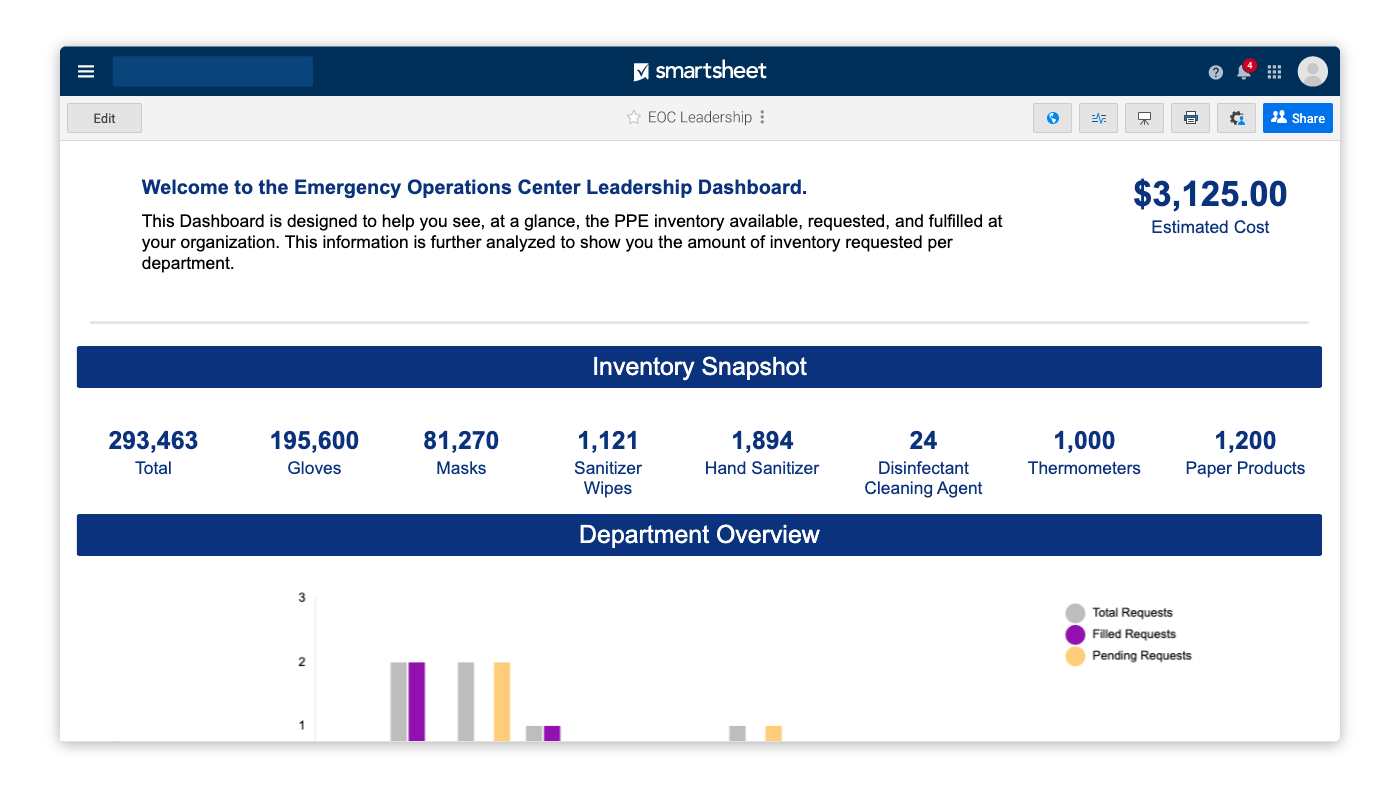Star EOC Leadership as favorite

click(x=633, y=118)
